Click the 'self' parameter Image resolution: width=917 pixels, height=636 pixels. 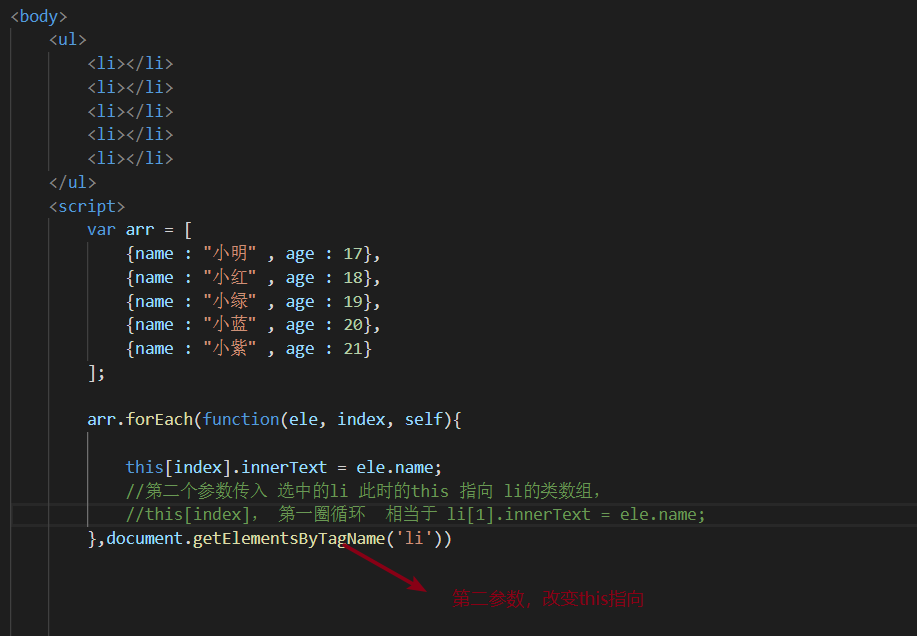point(423,420)
